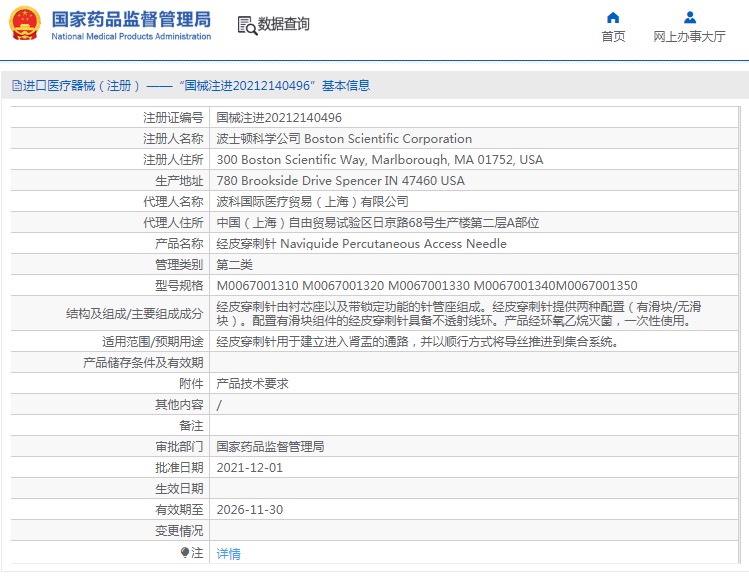749x578 pixels.
Task: Select agent address 日京路68号 cell
Action: coord(378,223)
